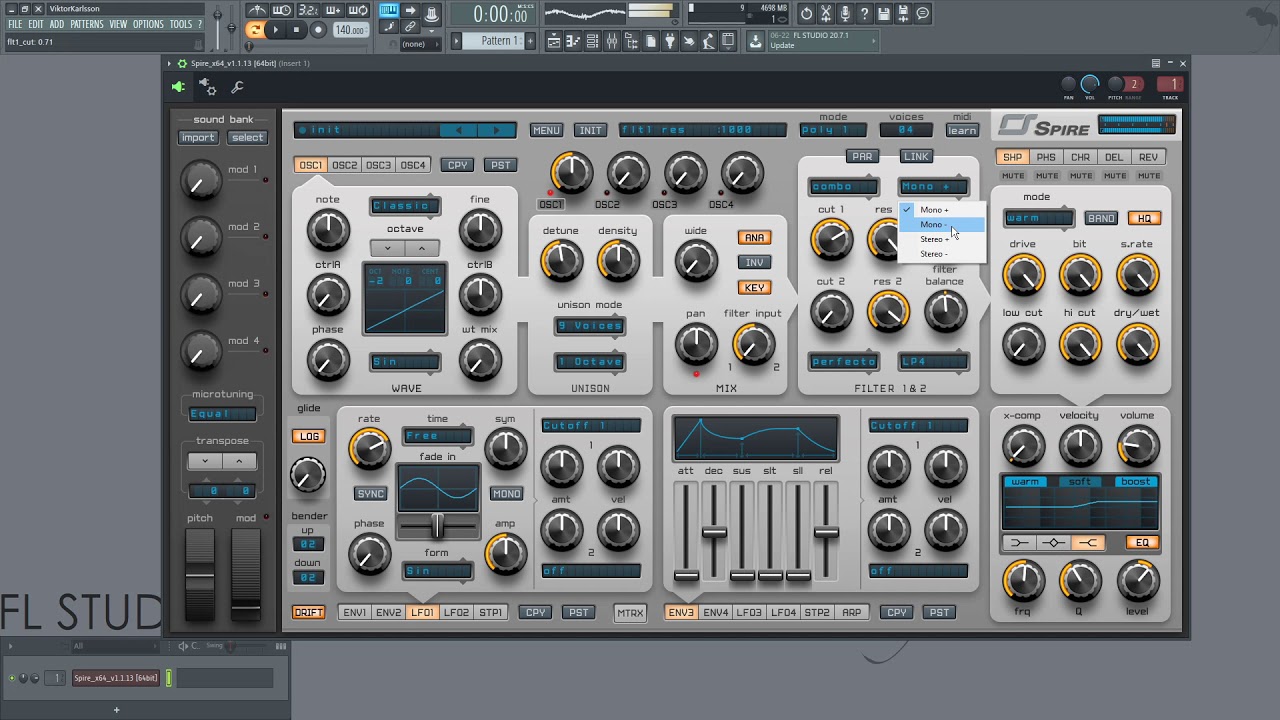This screenshot has height=720, width=1280.
Task: Open the plug-and-gear detailed settings icon
Action: (208, 88)
